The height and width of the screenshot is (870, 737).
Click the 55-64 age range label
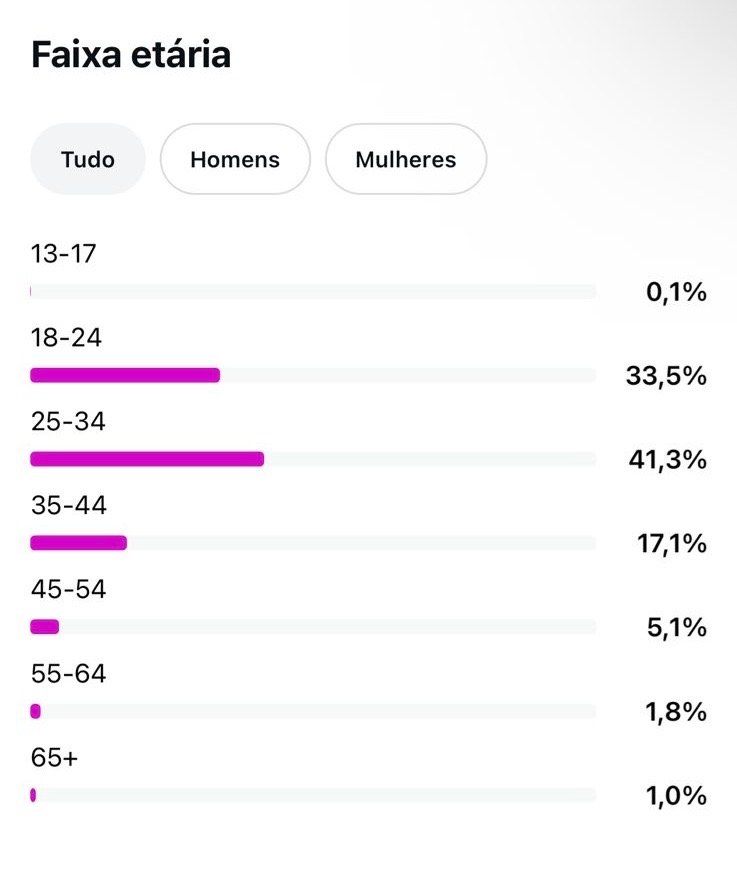[68, 674]
